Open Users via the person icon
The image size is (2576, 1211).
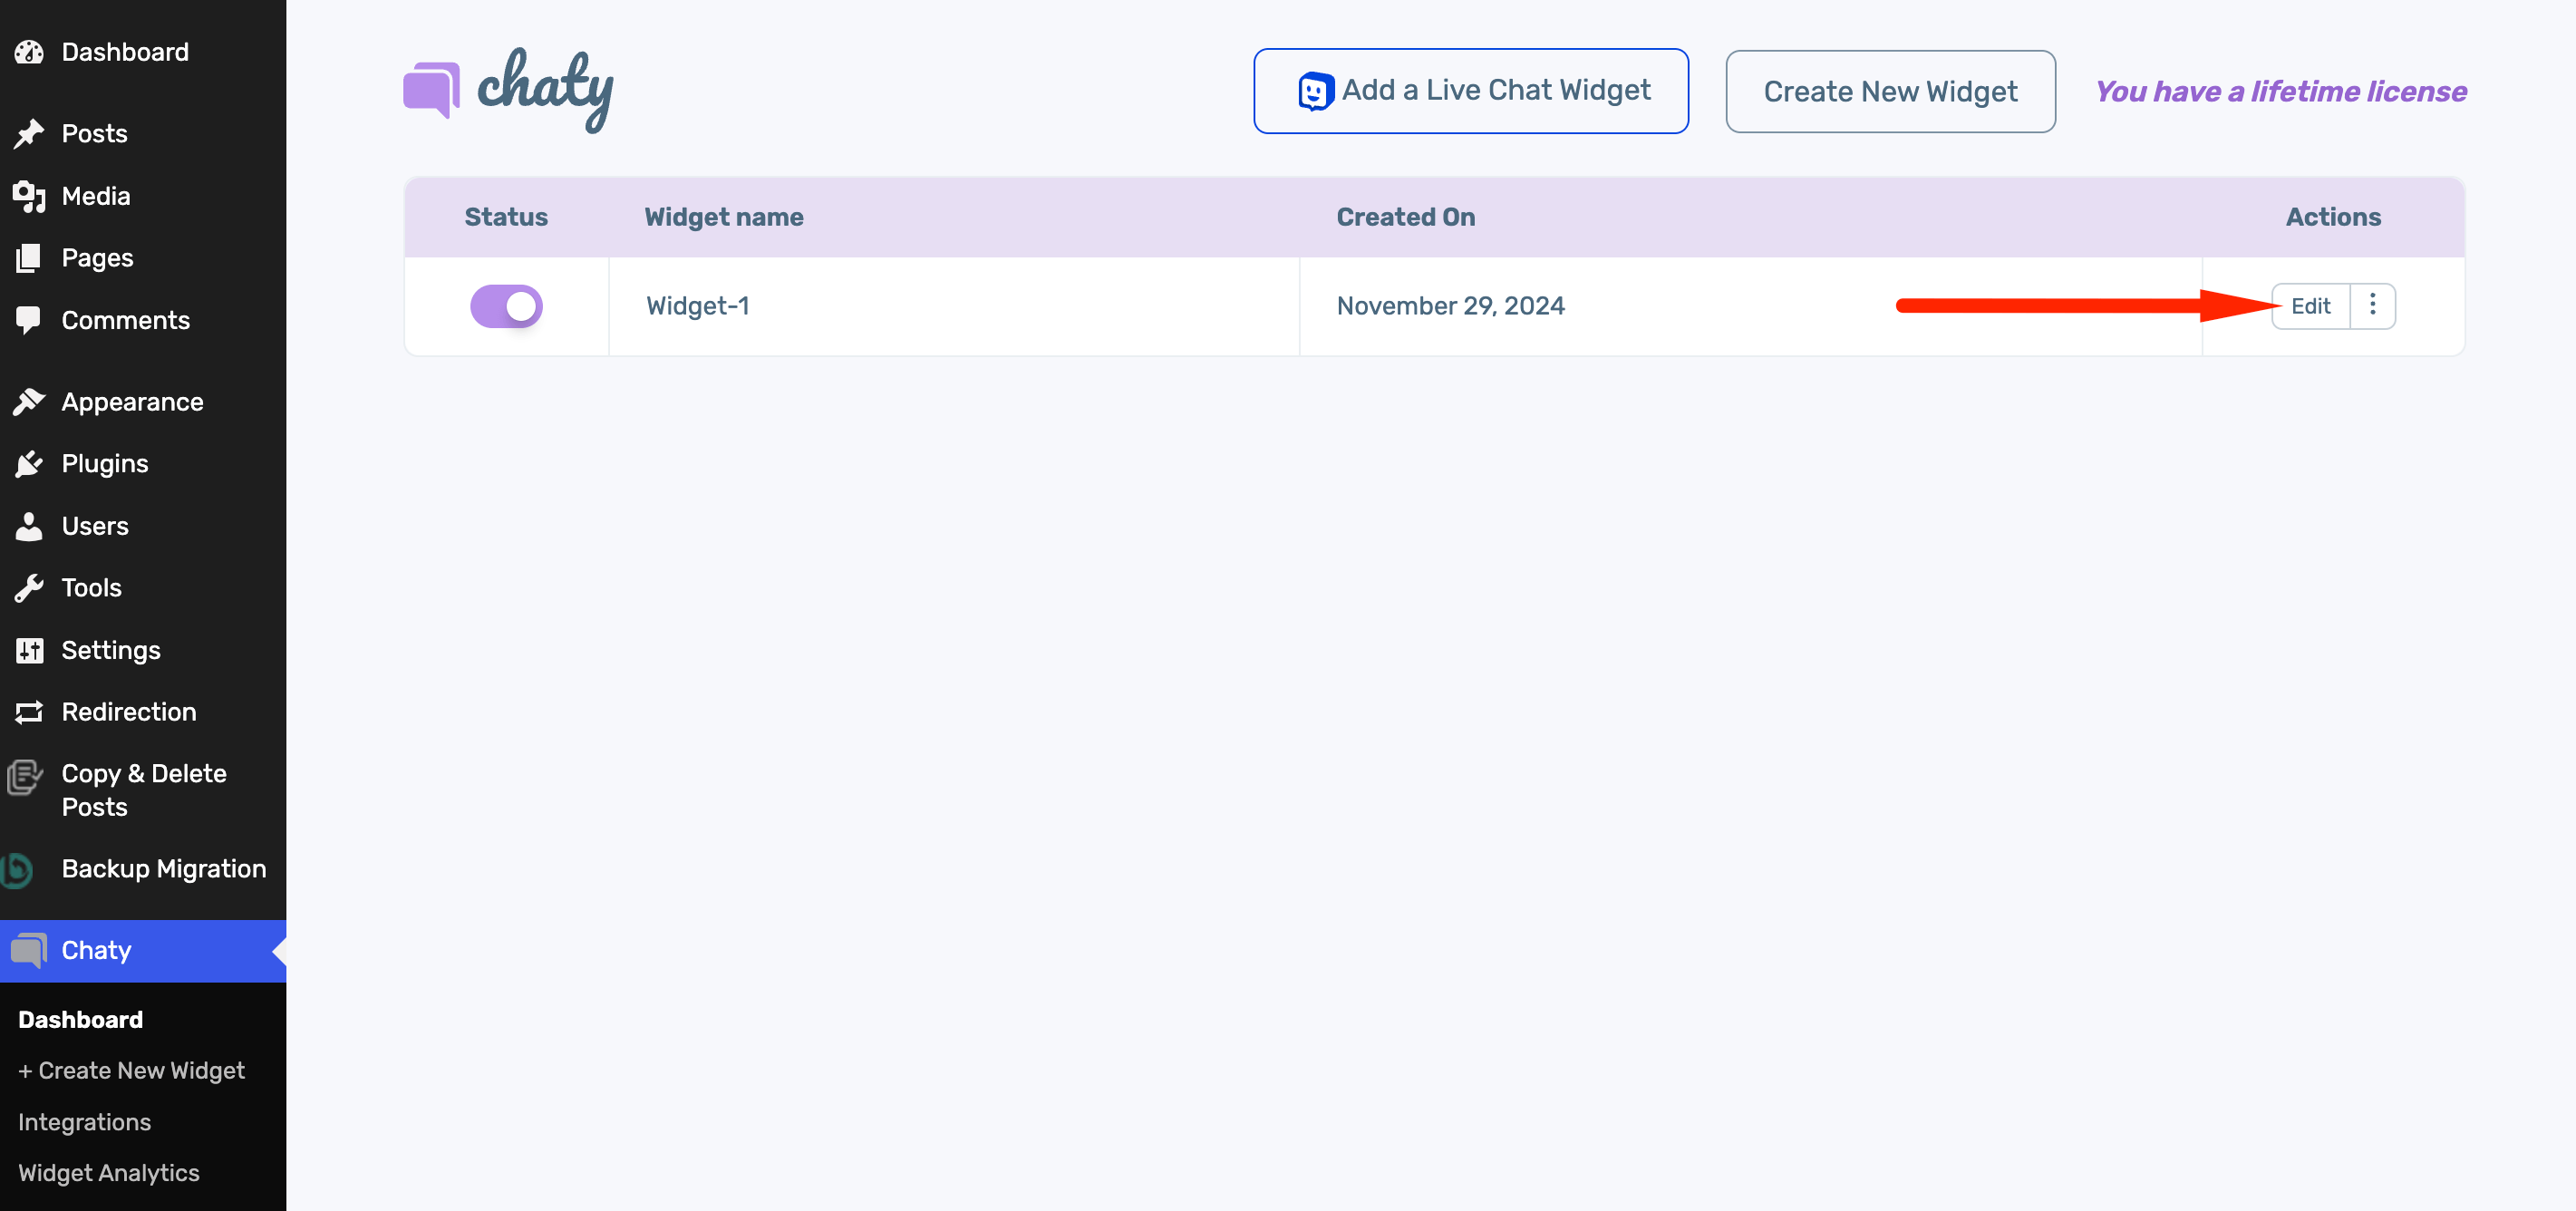click(29, 525)
